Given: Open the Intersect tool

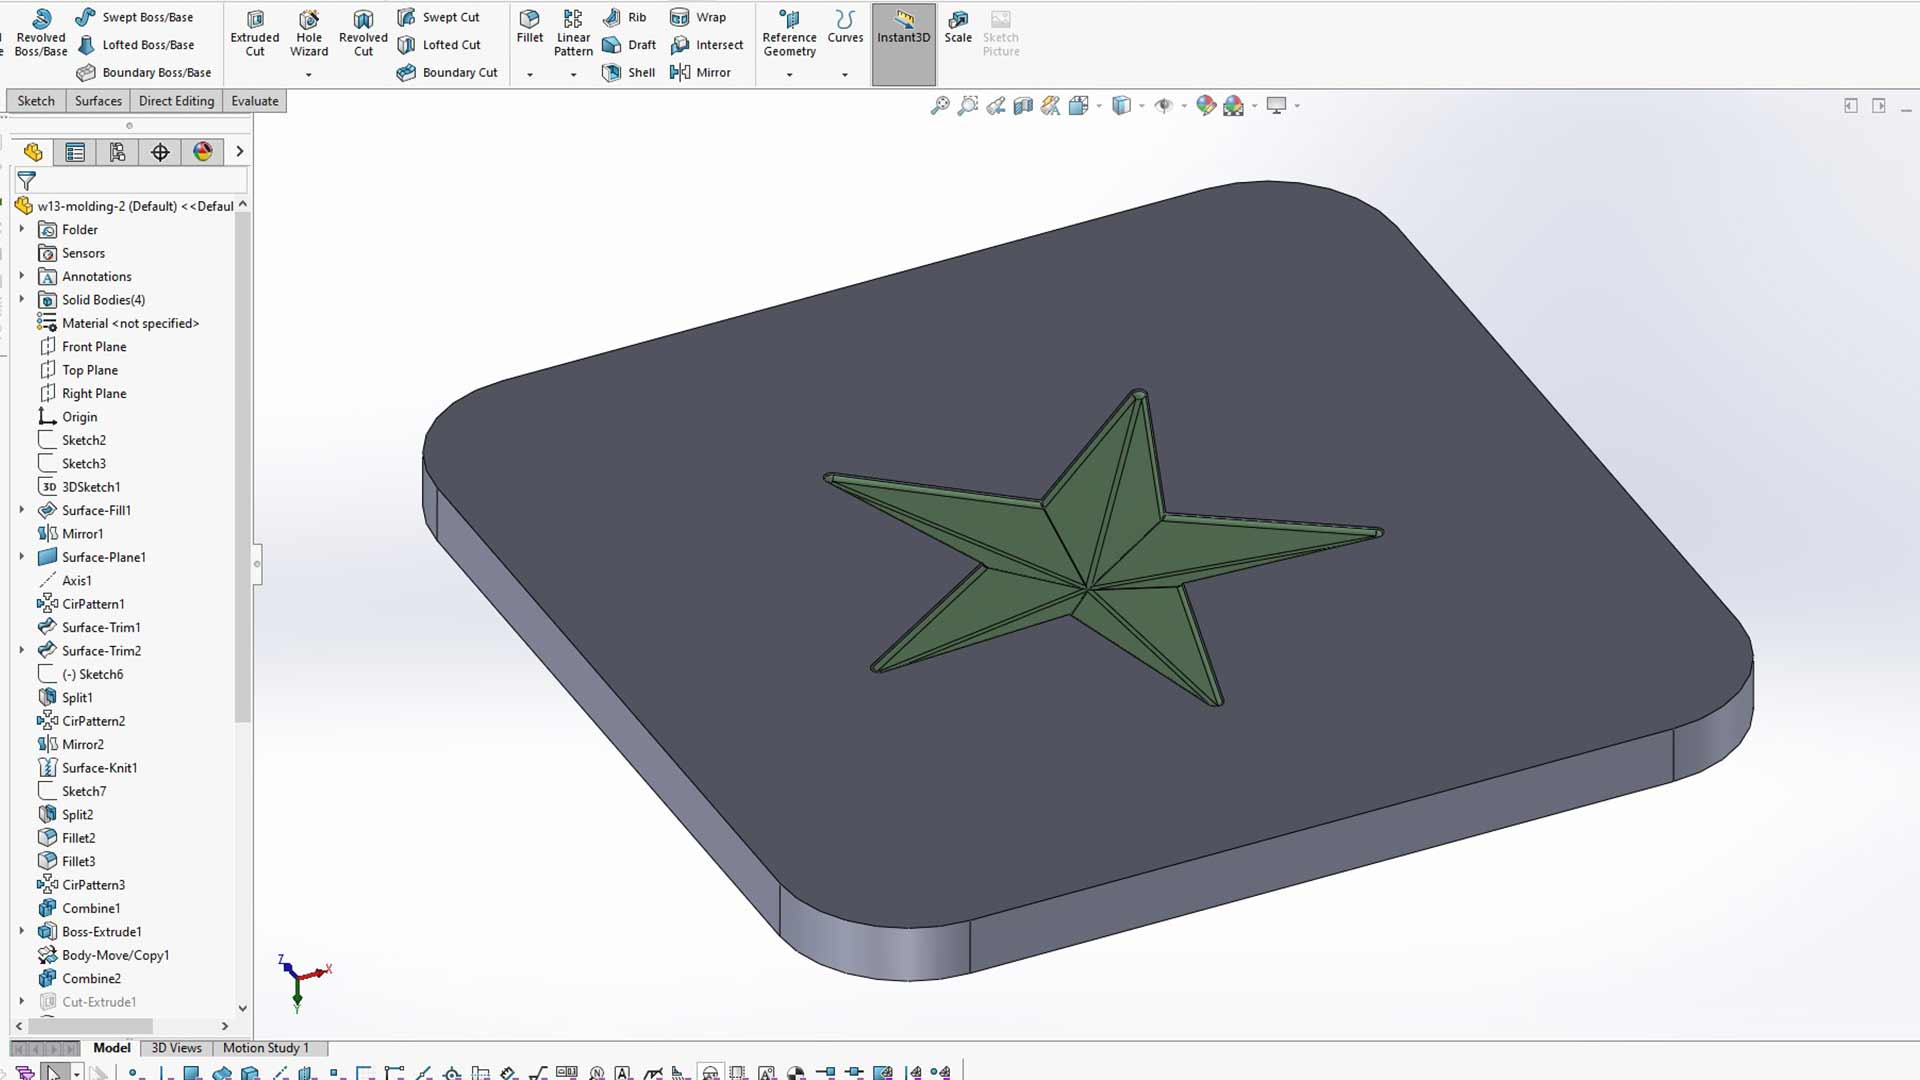Looking at the screenshot, I should tap(706, 45).
